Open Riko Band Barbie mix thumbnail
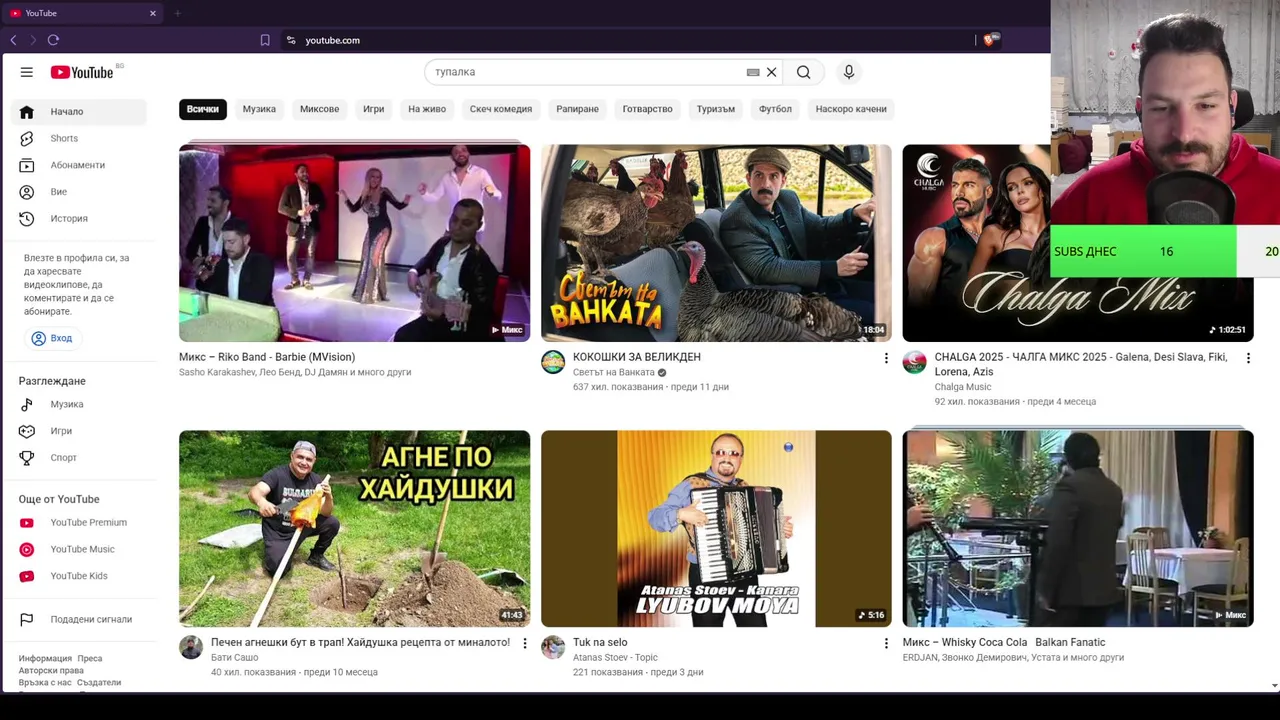This screenshot has width=1280, height=720. (354, 243)
